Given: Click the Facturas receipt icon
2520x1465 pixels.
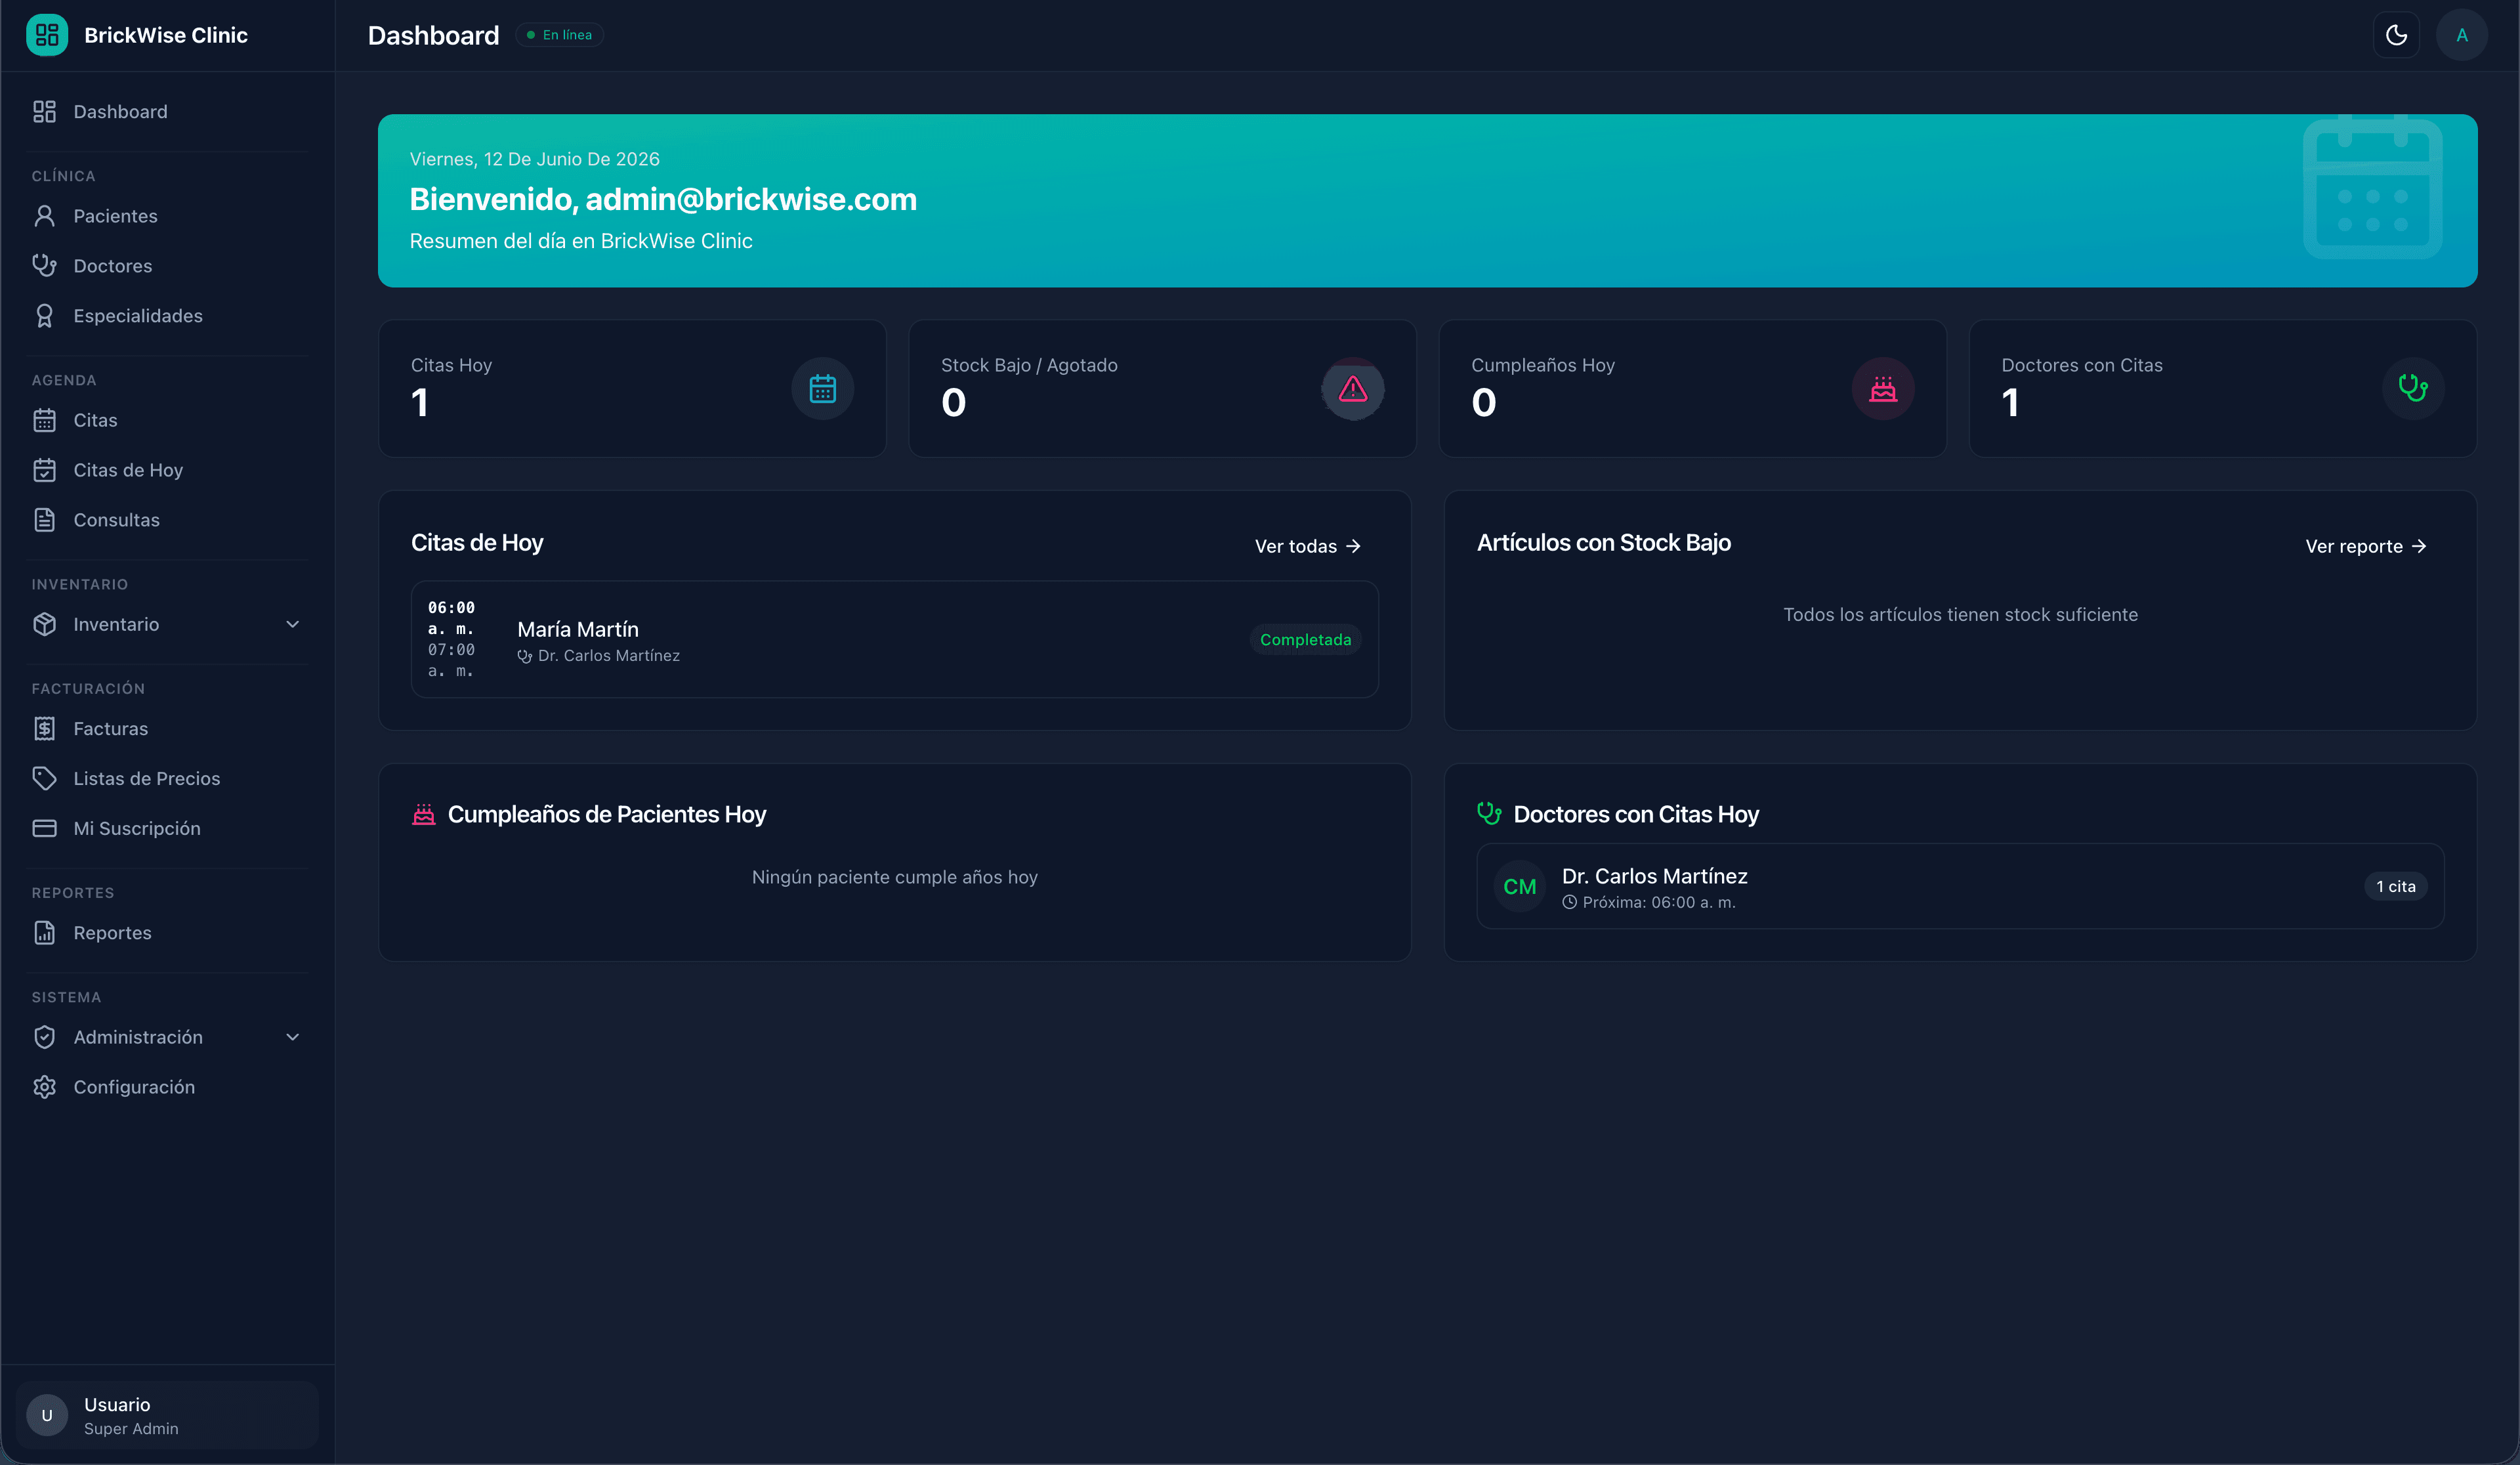Looking at the screenshot, I should 44,728.
